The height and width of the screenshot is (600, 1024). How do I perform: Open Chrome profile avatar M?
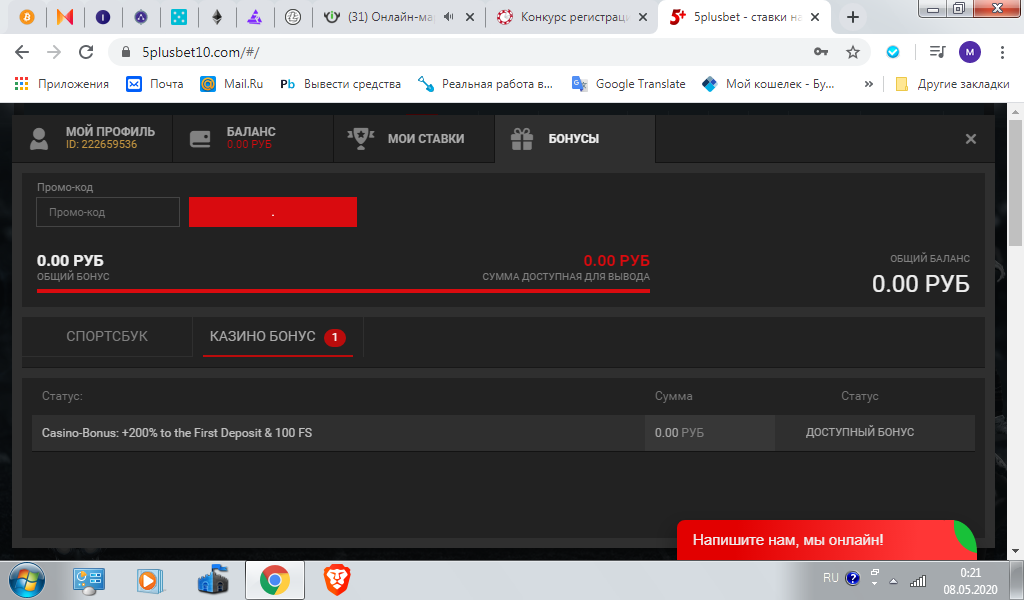(x=970, y=52)
